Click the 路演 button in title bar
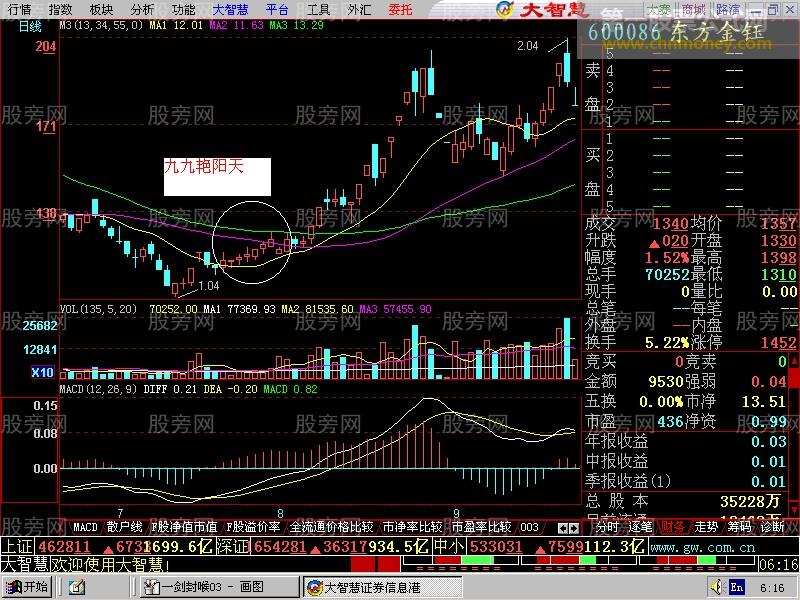Viewport: 800px width, 600px height. pyautogui.click(x=728, y=9)
